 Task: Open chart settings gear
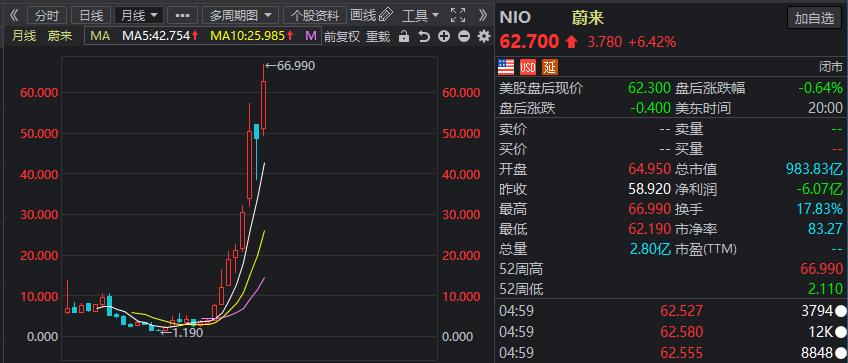tap(483, 36)
